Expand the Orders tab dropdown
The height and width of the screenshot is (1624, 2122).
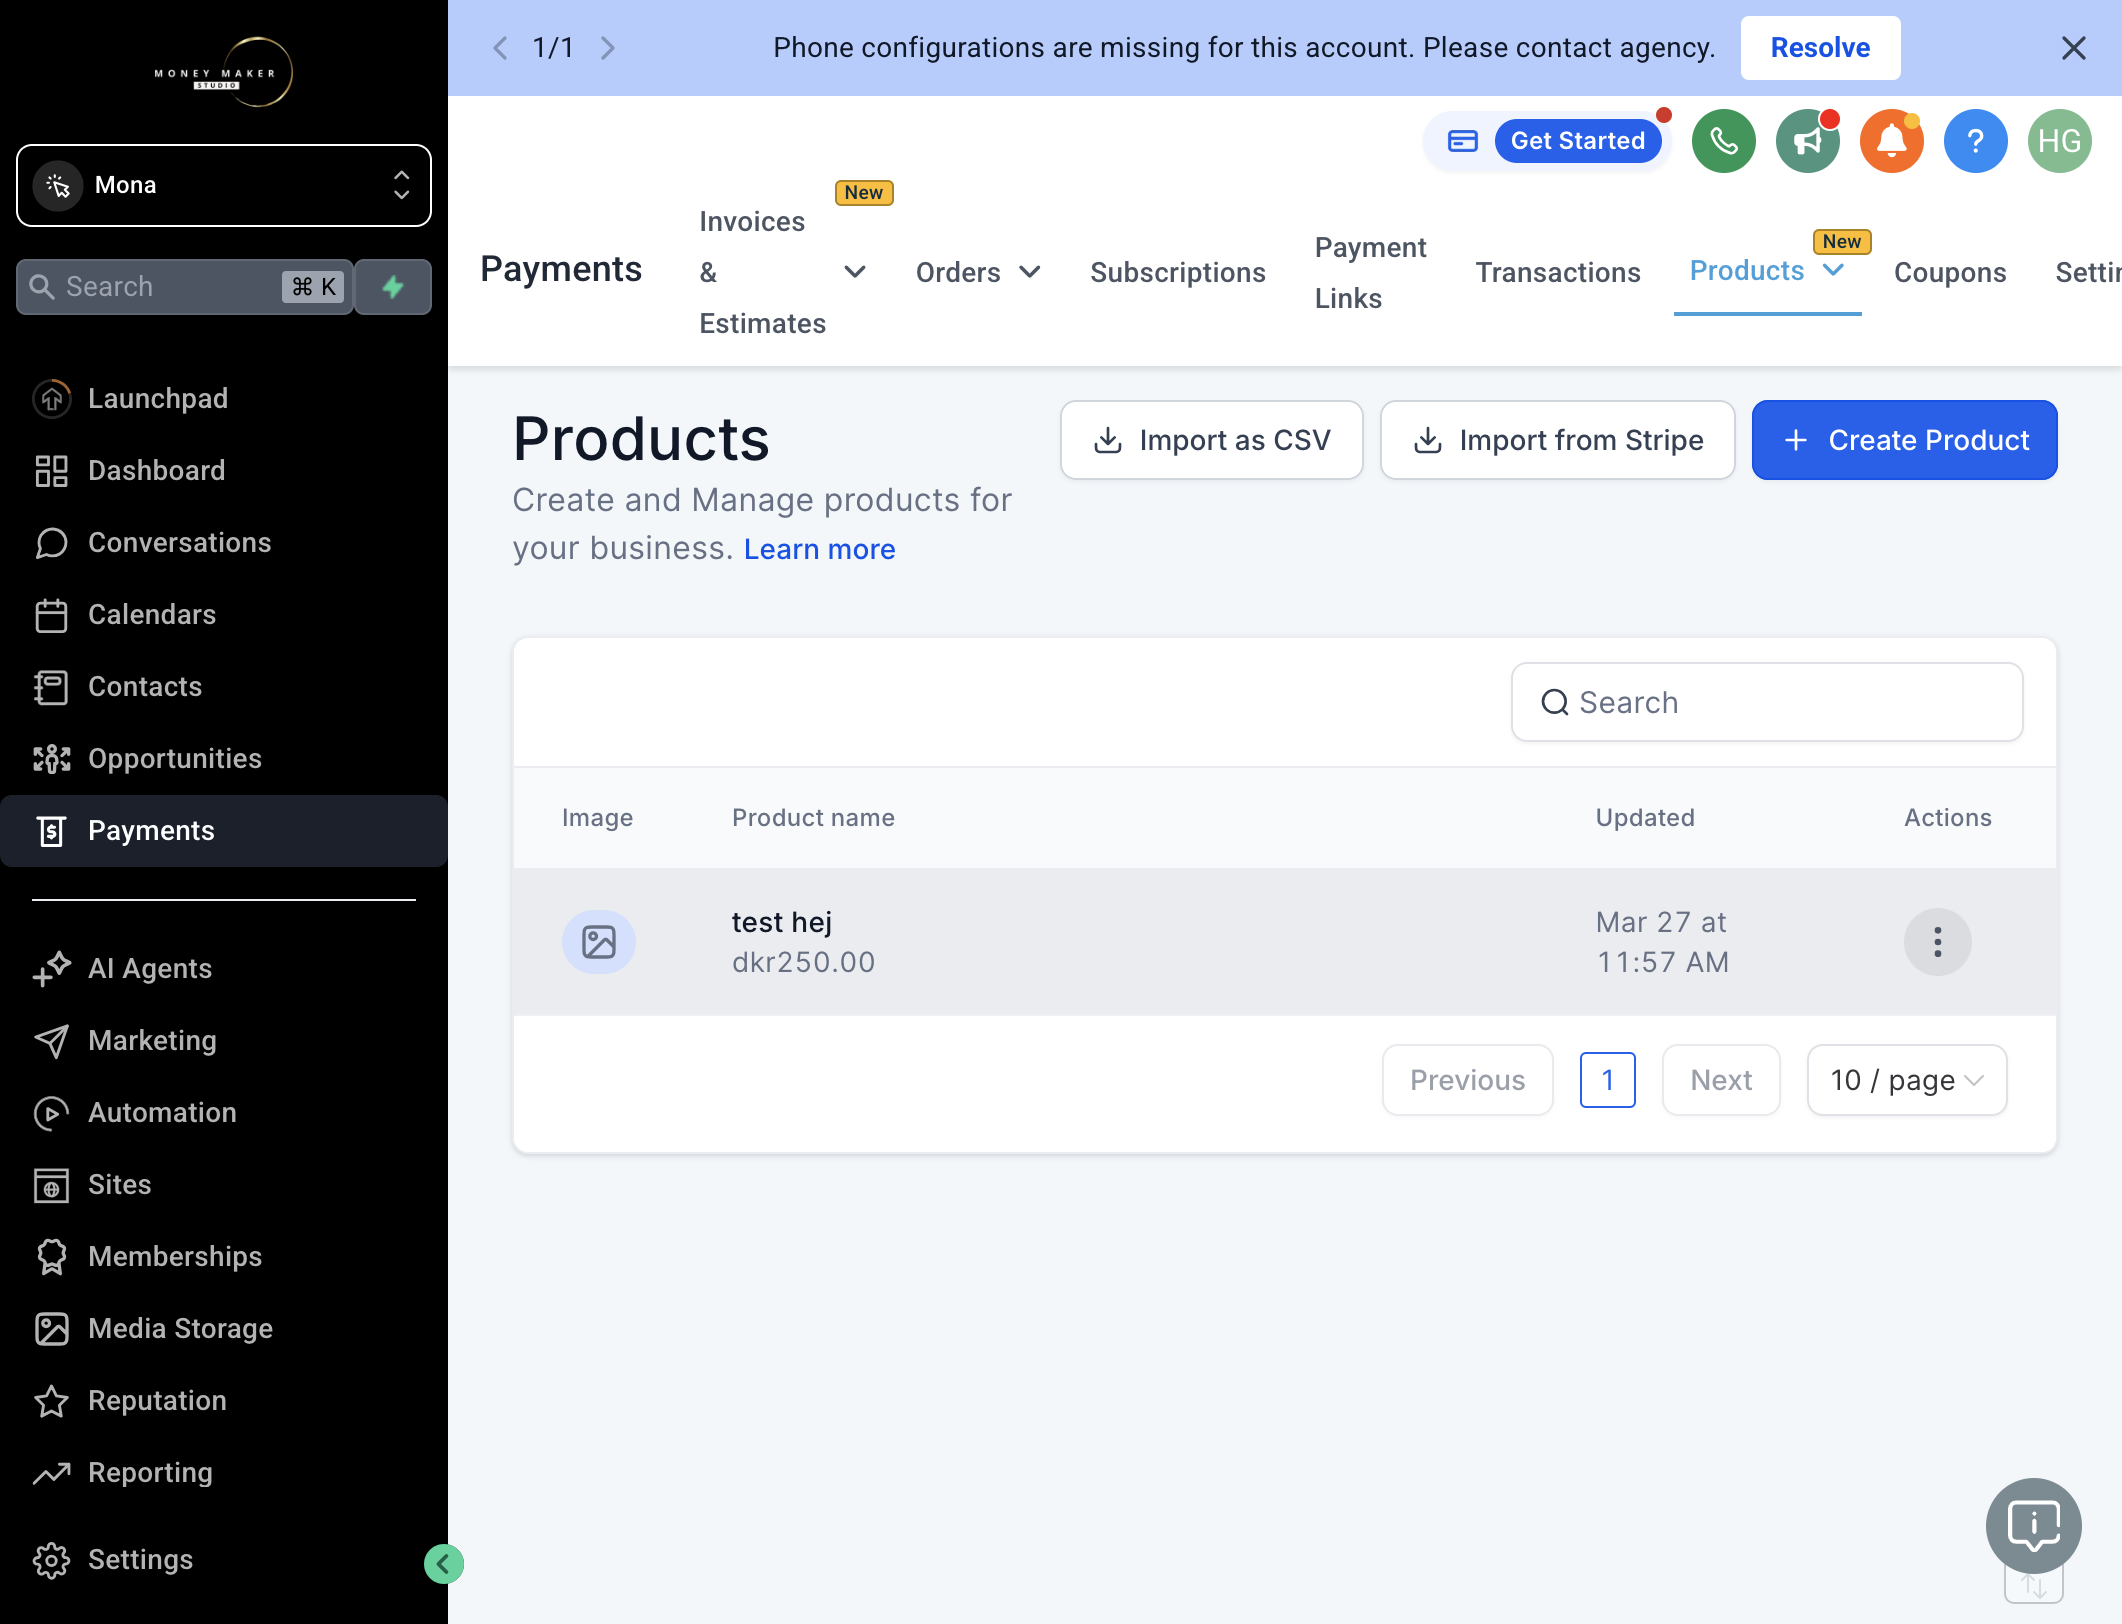[x=1029, y=272]
